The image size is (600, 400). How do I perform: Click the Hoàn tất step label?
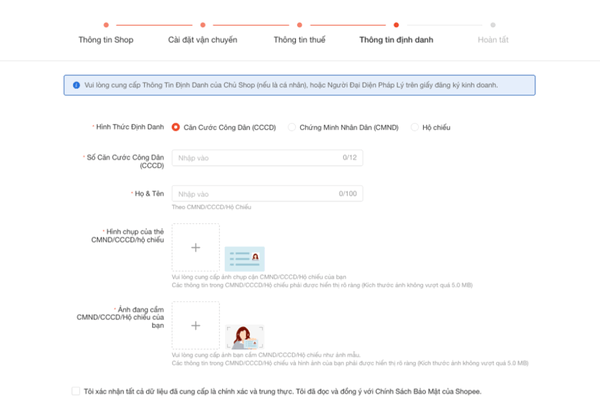click(x=491, y=41)
